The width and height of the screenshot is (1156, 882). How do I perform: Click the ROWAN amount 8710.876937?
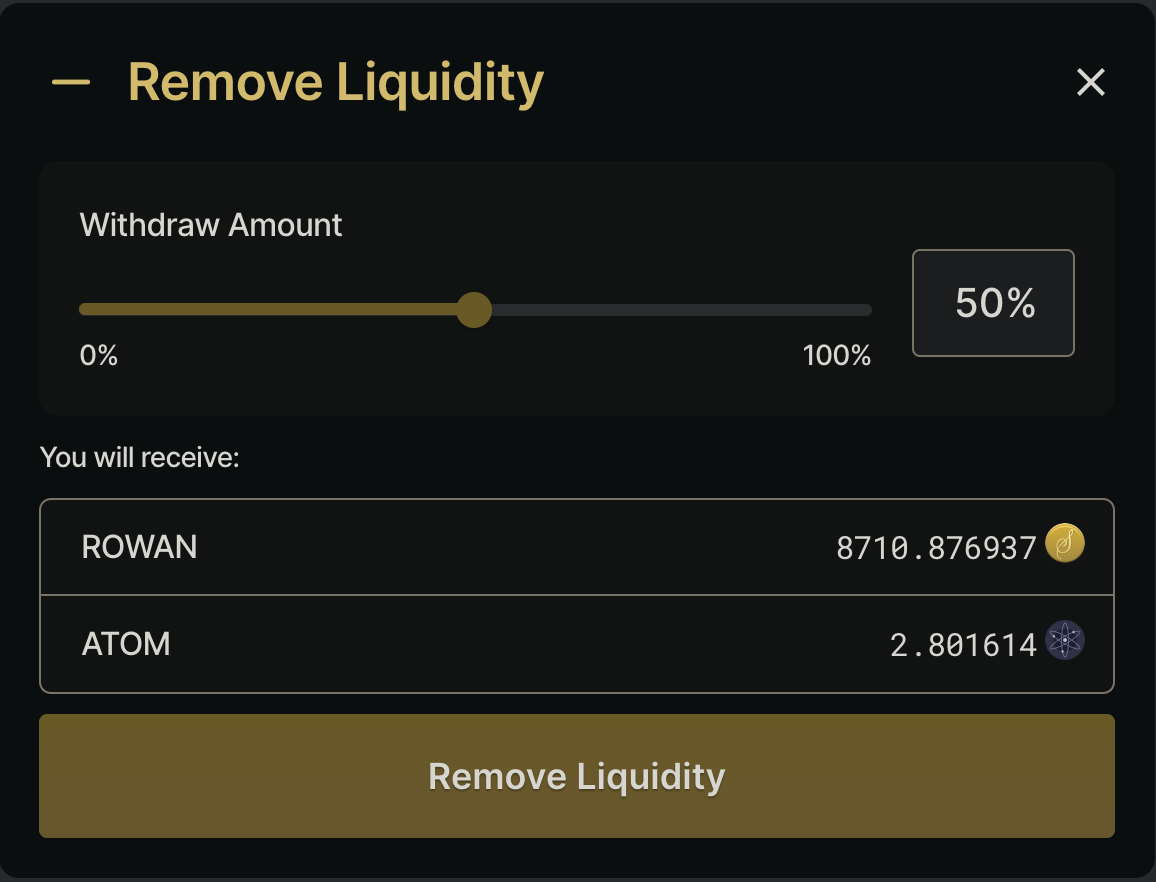pyautogui.click(x=936, y=548)
